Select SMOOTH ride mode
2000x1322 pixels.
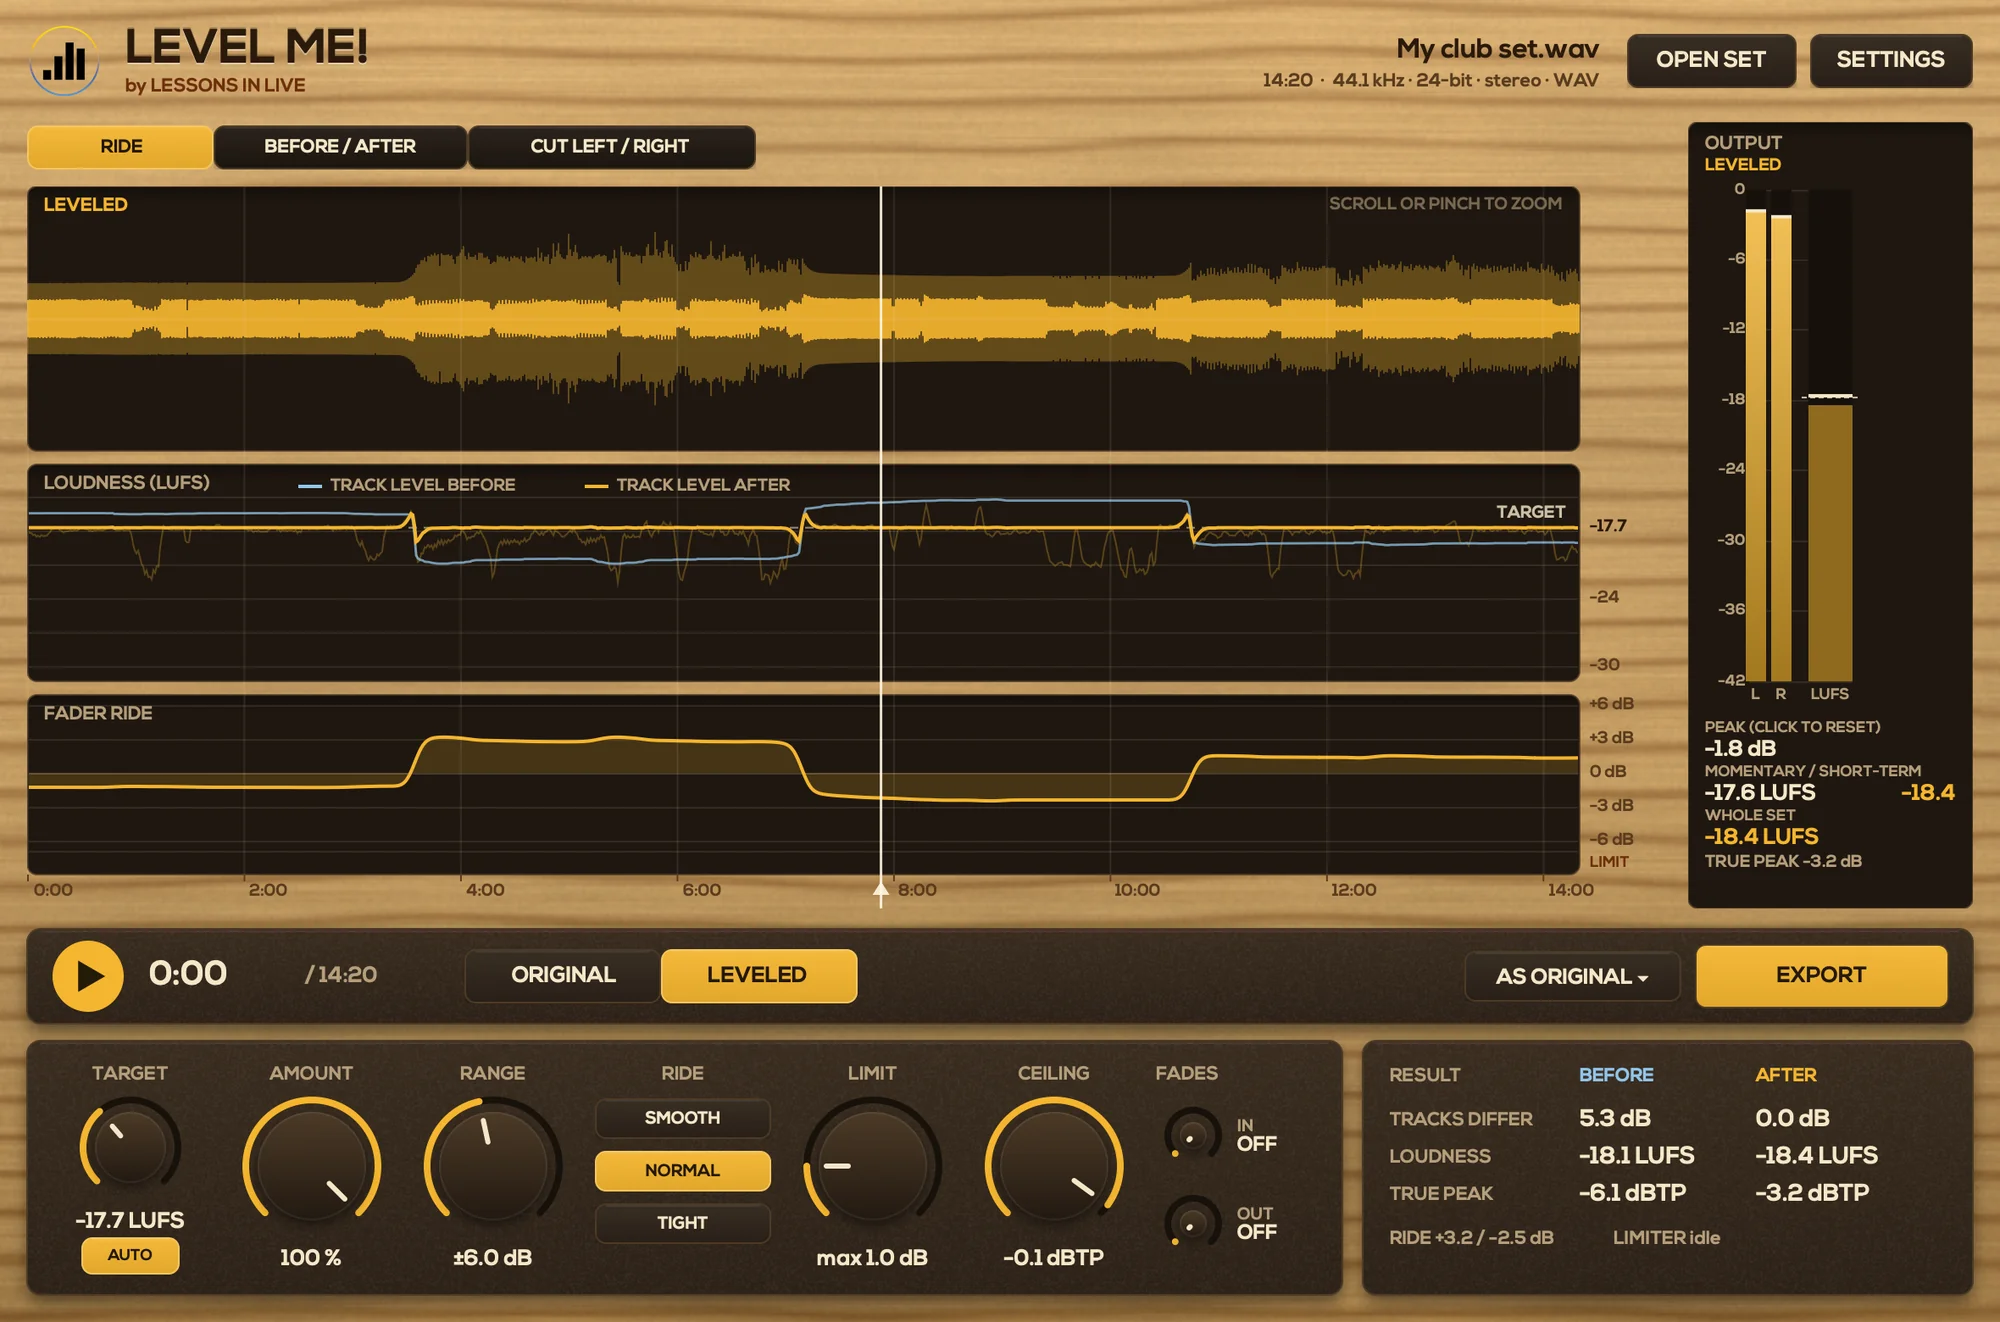(682, 1118)
